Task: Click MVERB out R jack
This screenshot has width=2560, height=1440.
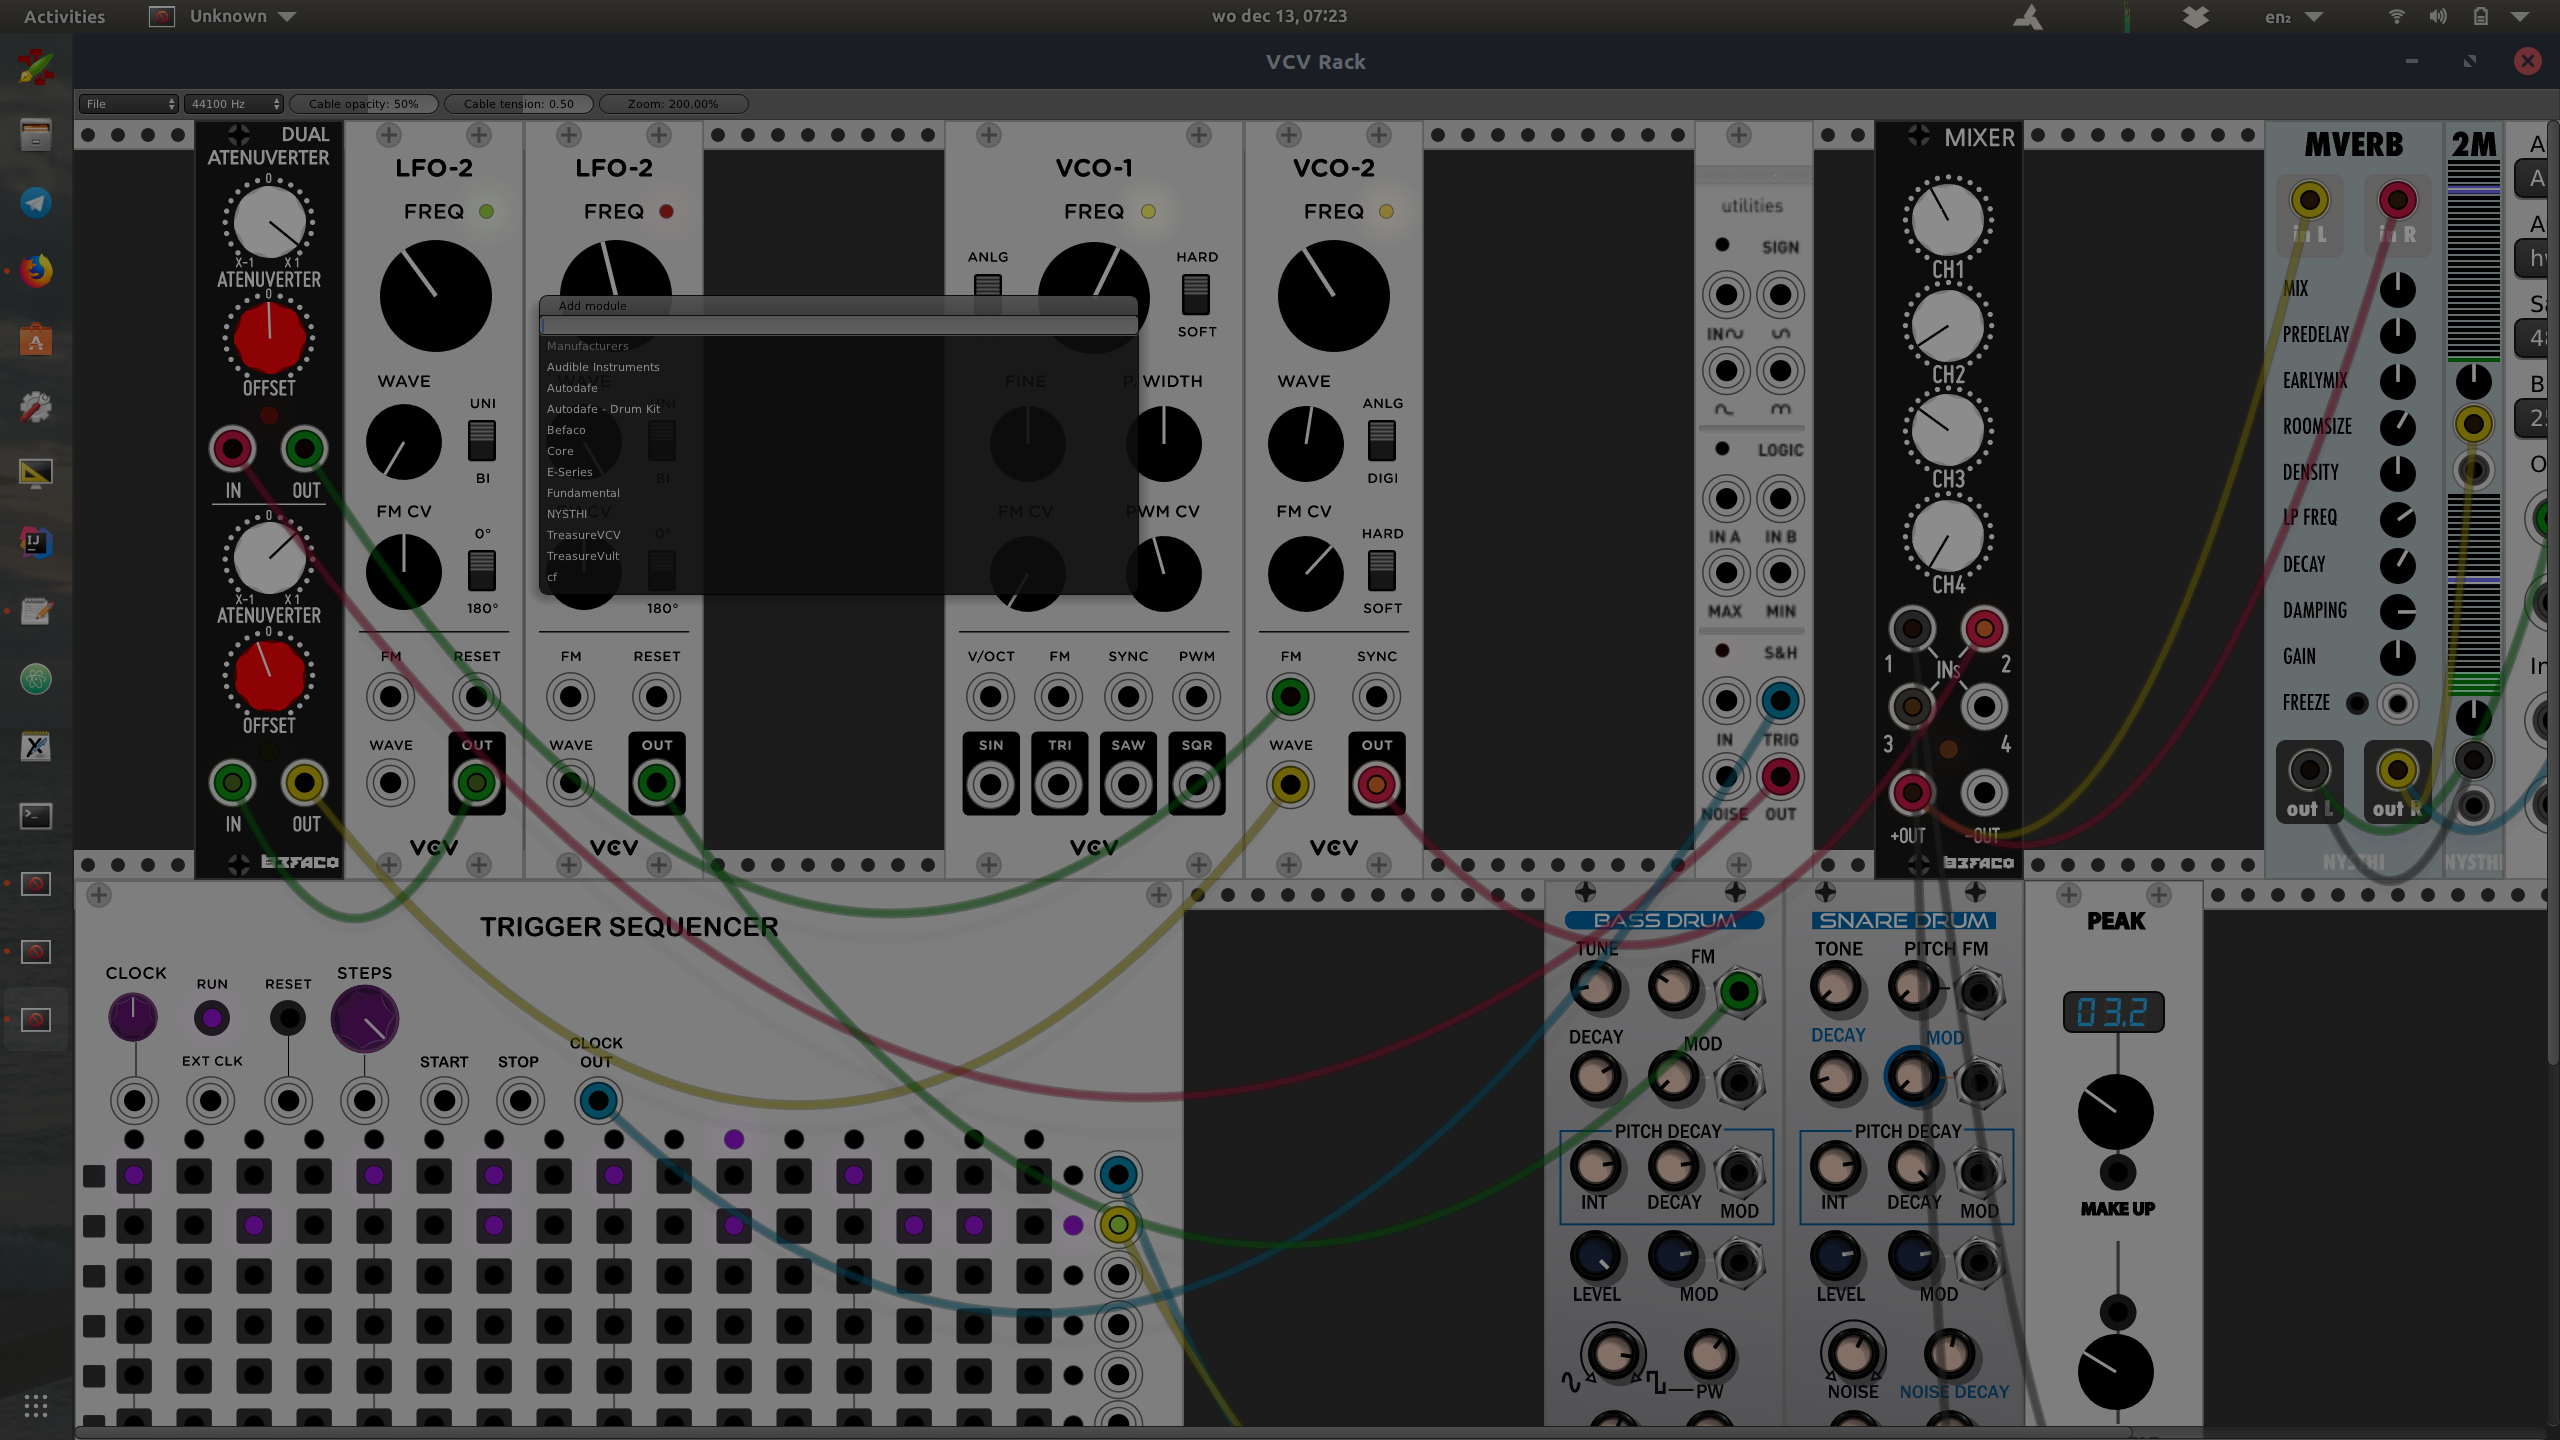Action: pos(2396,770)
